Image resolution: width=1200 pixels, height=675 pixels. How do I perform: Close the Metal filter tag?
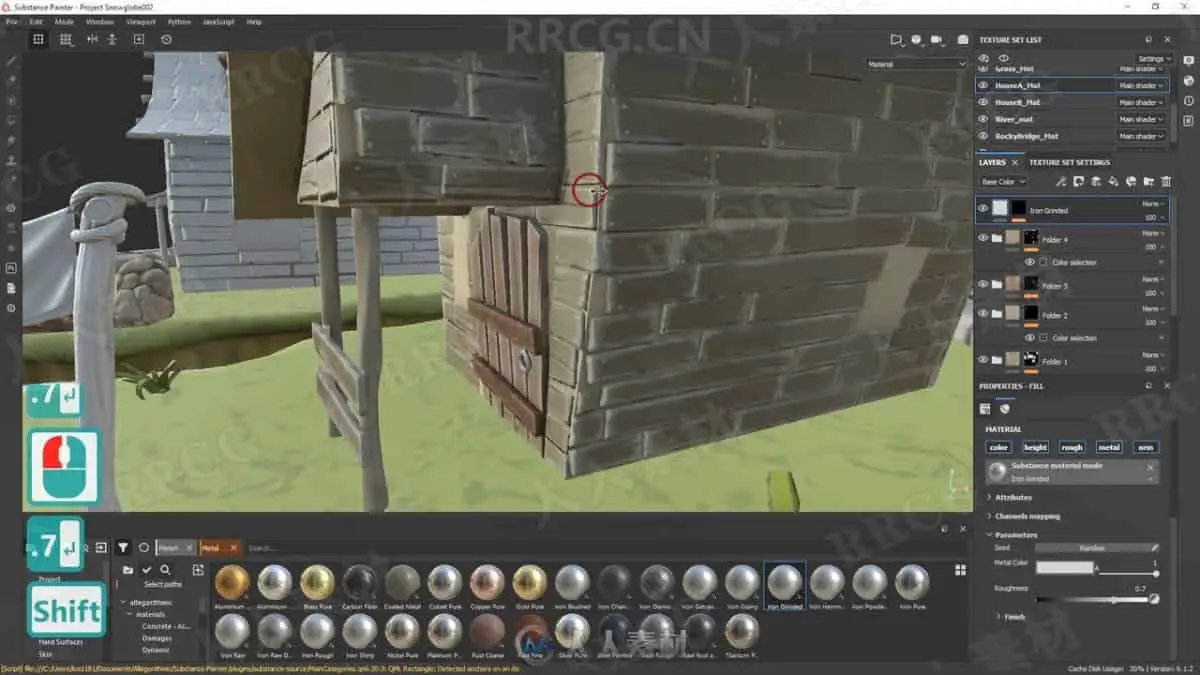[233, 548]
